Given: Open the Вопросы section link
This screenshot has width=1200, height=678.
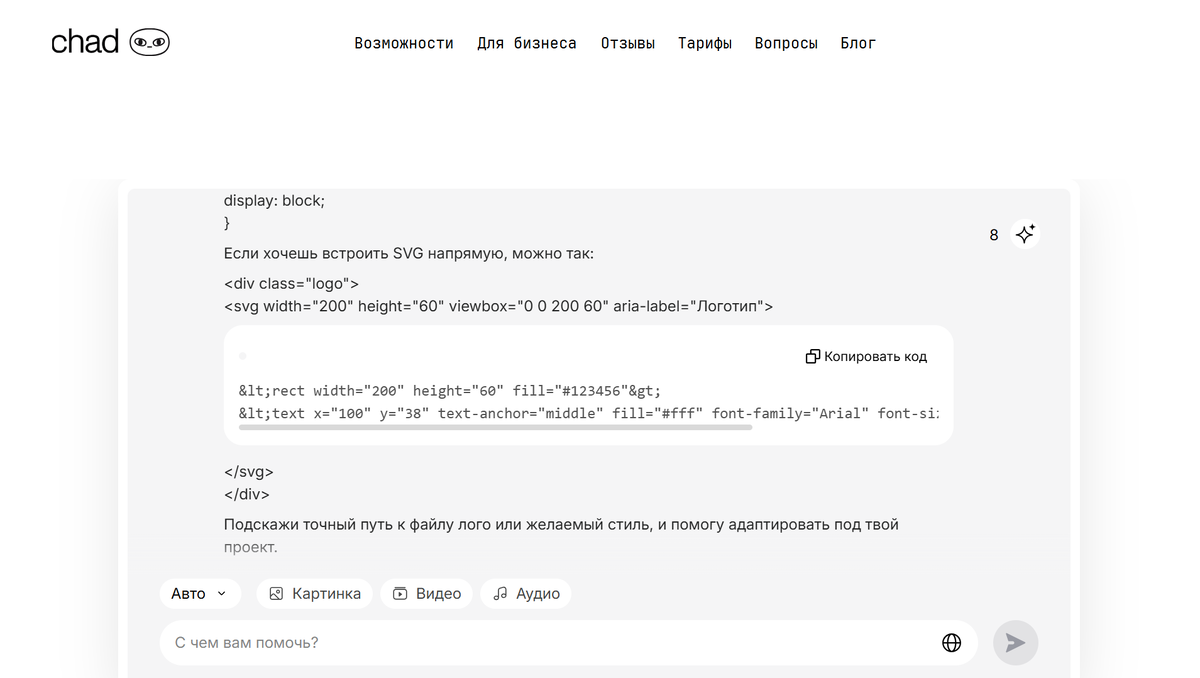Looking at the screenshot, I should [x=786, y=43].
